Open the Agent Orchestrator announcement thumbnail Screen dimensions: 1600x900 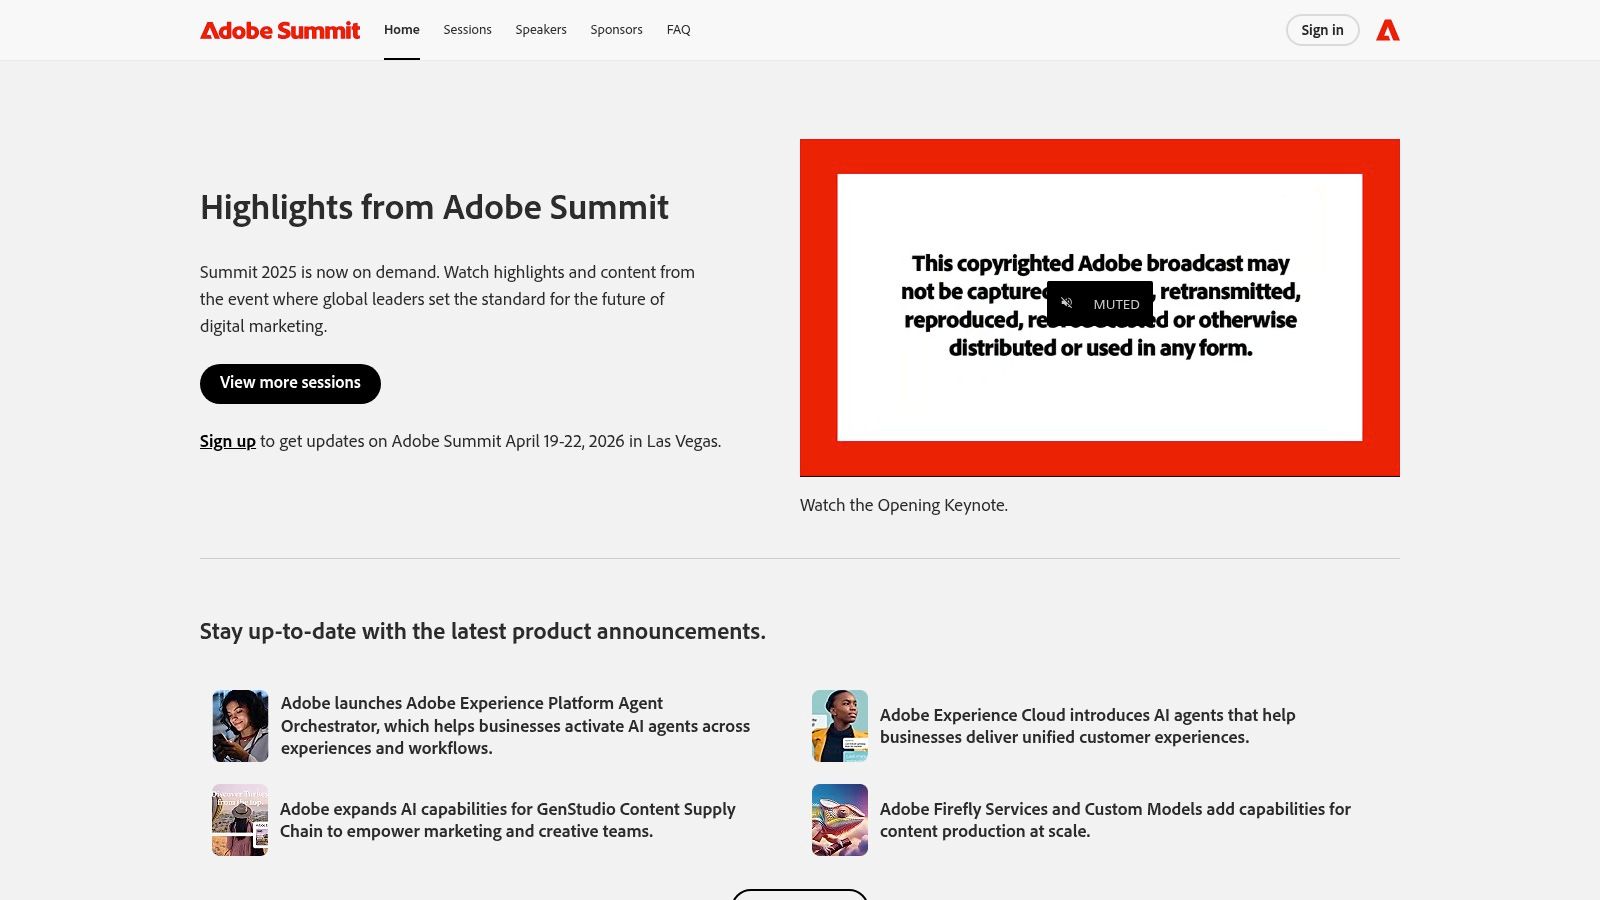pos(239,725)
